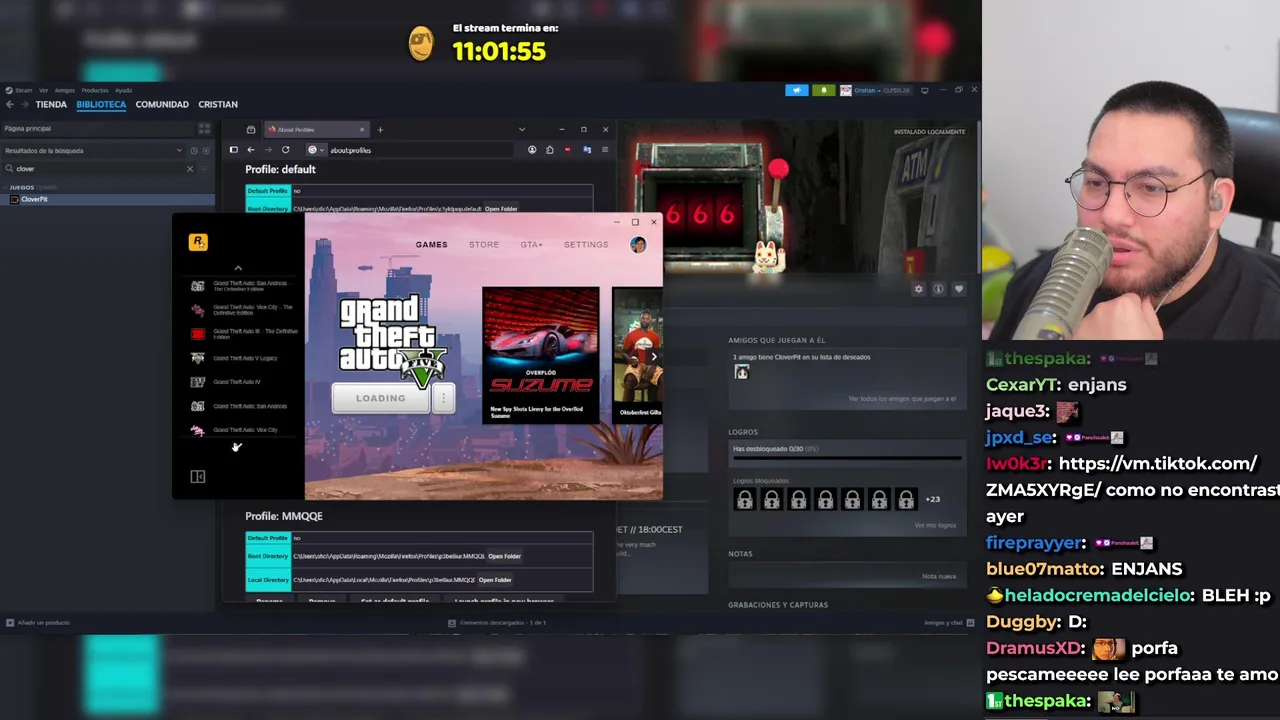Collapse the Rockstar launcher sidebar panel
Image resolution: width=1280 pixels, height=720 pixels.
click(x=198, y=477)
